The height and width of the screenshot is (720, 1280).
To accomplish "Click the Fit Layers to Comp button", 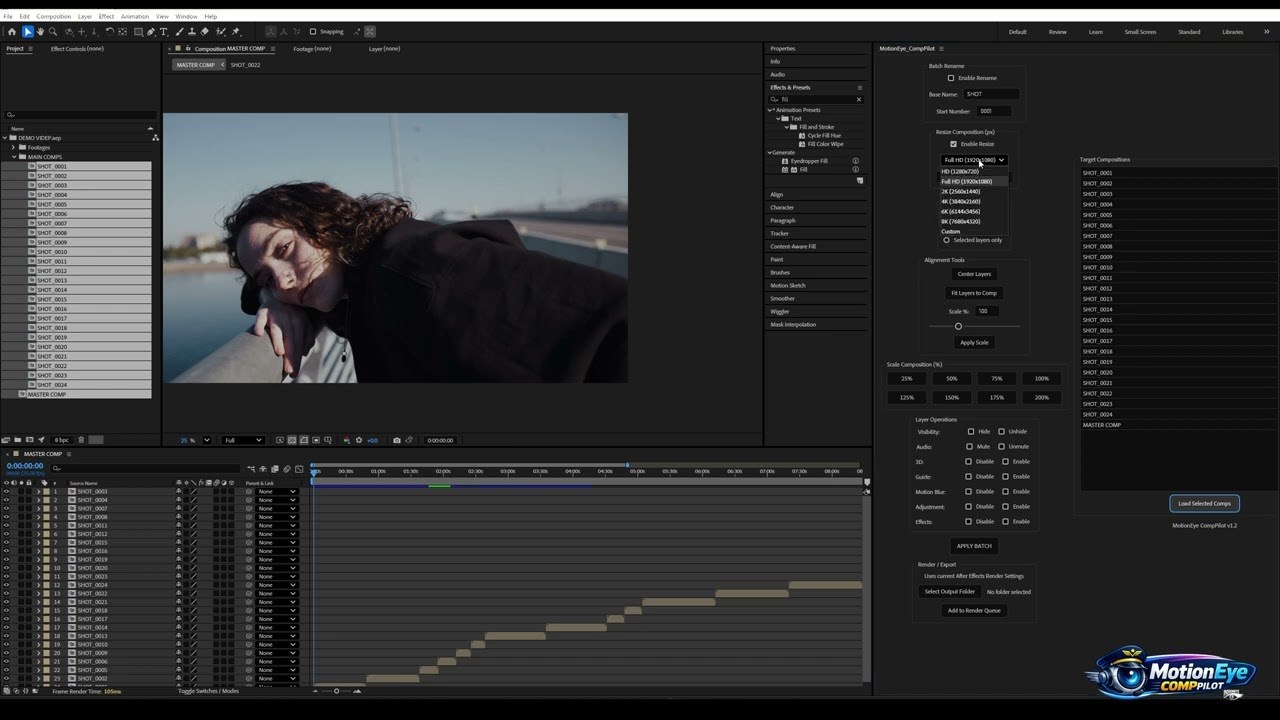I will [974, 293].
